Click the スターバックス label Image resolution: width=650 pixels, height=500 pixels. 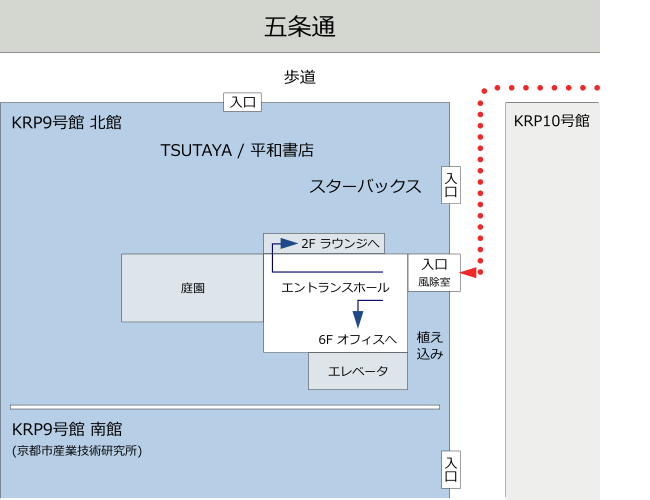point(364,186)
